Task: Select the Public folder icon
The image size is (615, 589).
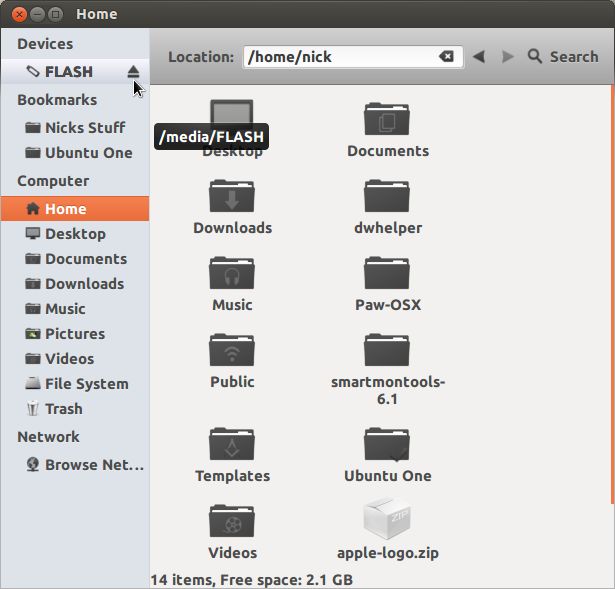Action: click(232, 349)
